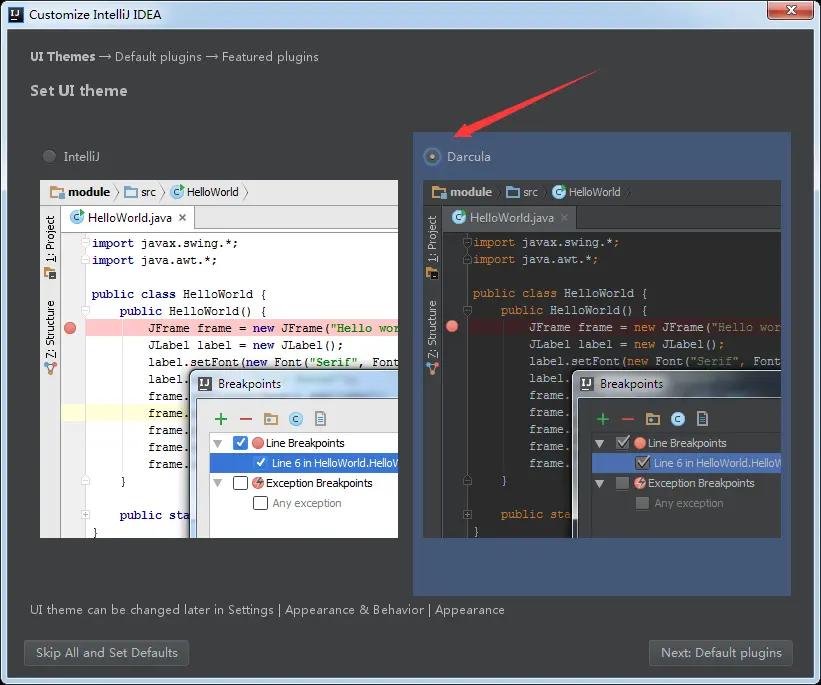Open the 1: Project tool tab in light preview
The image size is (821, 685).
[50, 238]
